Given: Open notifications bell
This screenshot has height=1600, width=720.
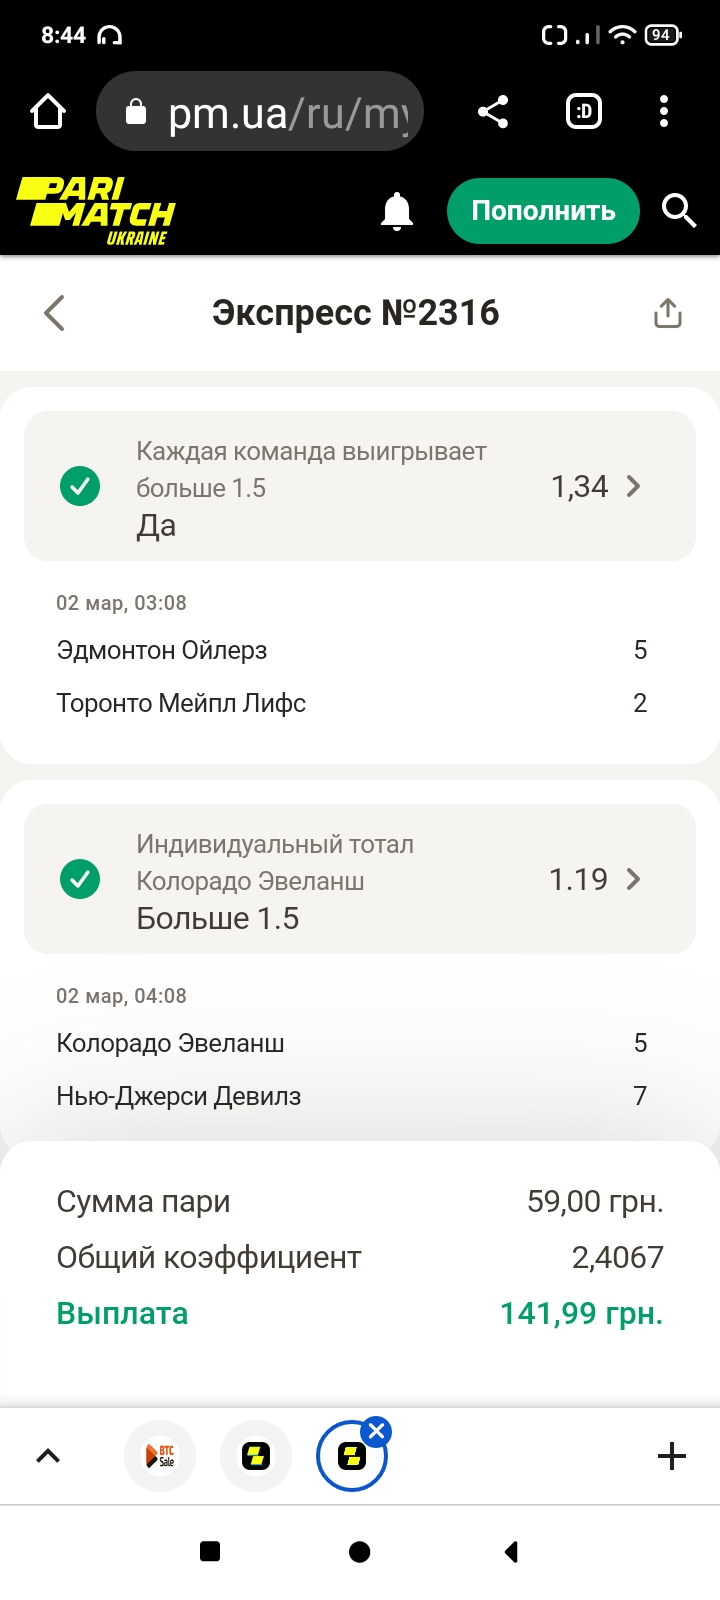Looking at the screenshot, I should coord(397,211).
